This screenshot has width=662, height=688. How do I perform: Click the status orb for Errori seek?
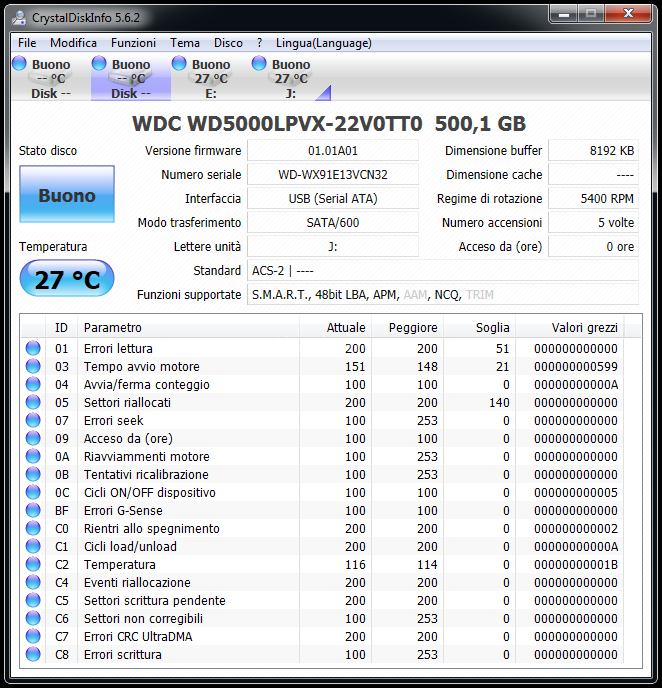[x=33, y=420]
